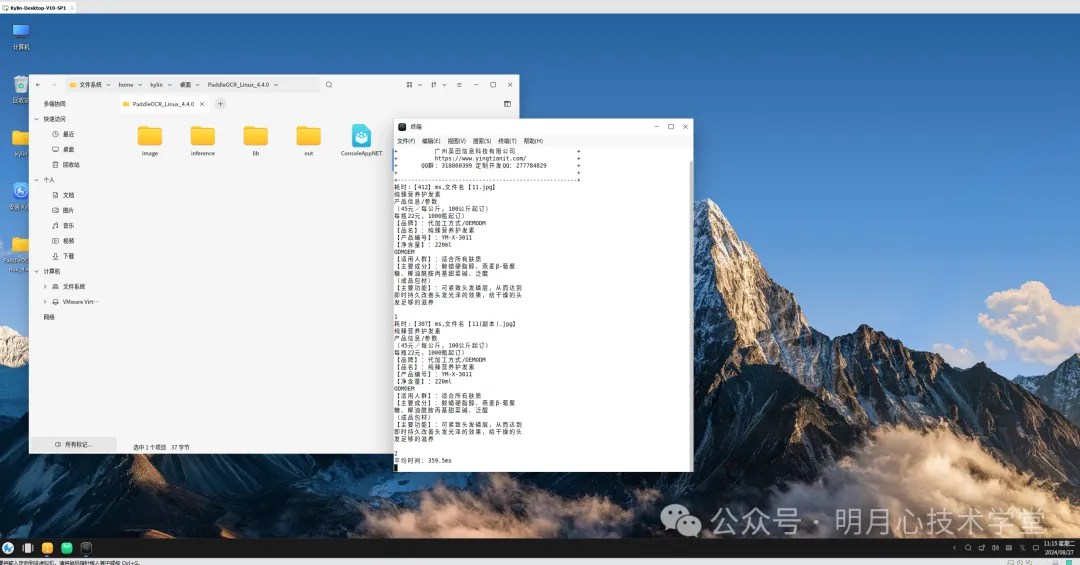This screenshot has height=565, width=1080.
Task: Open the keyboard input method tray icon
Action: (x=1009, y=548)
